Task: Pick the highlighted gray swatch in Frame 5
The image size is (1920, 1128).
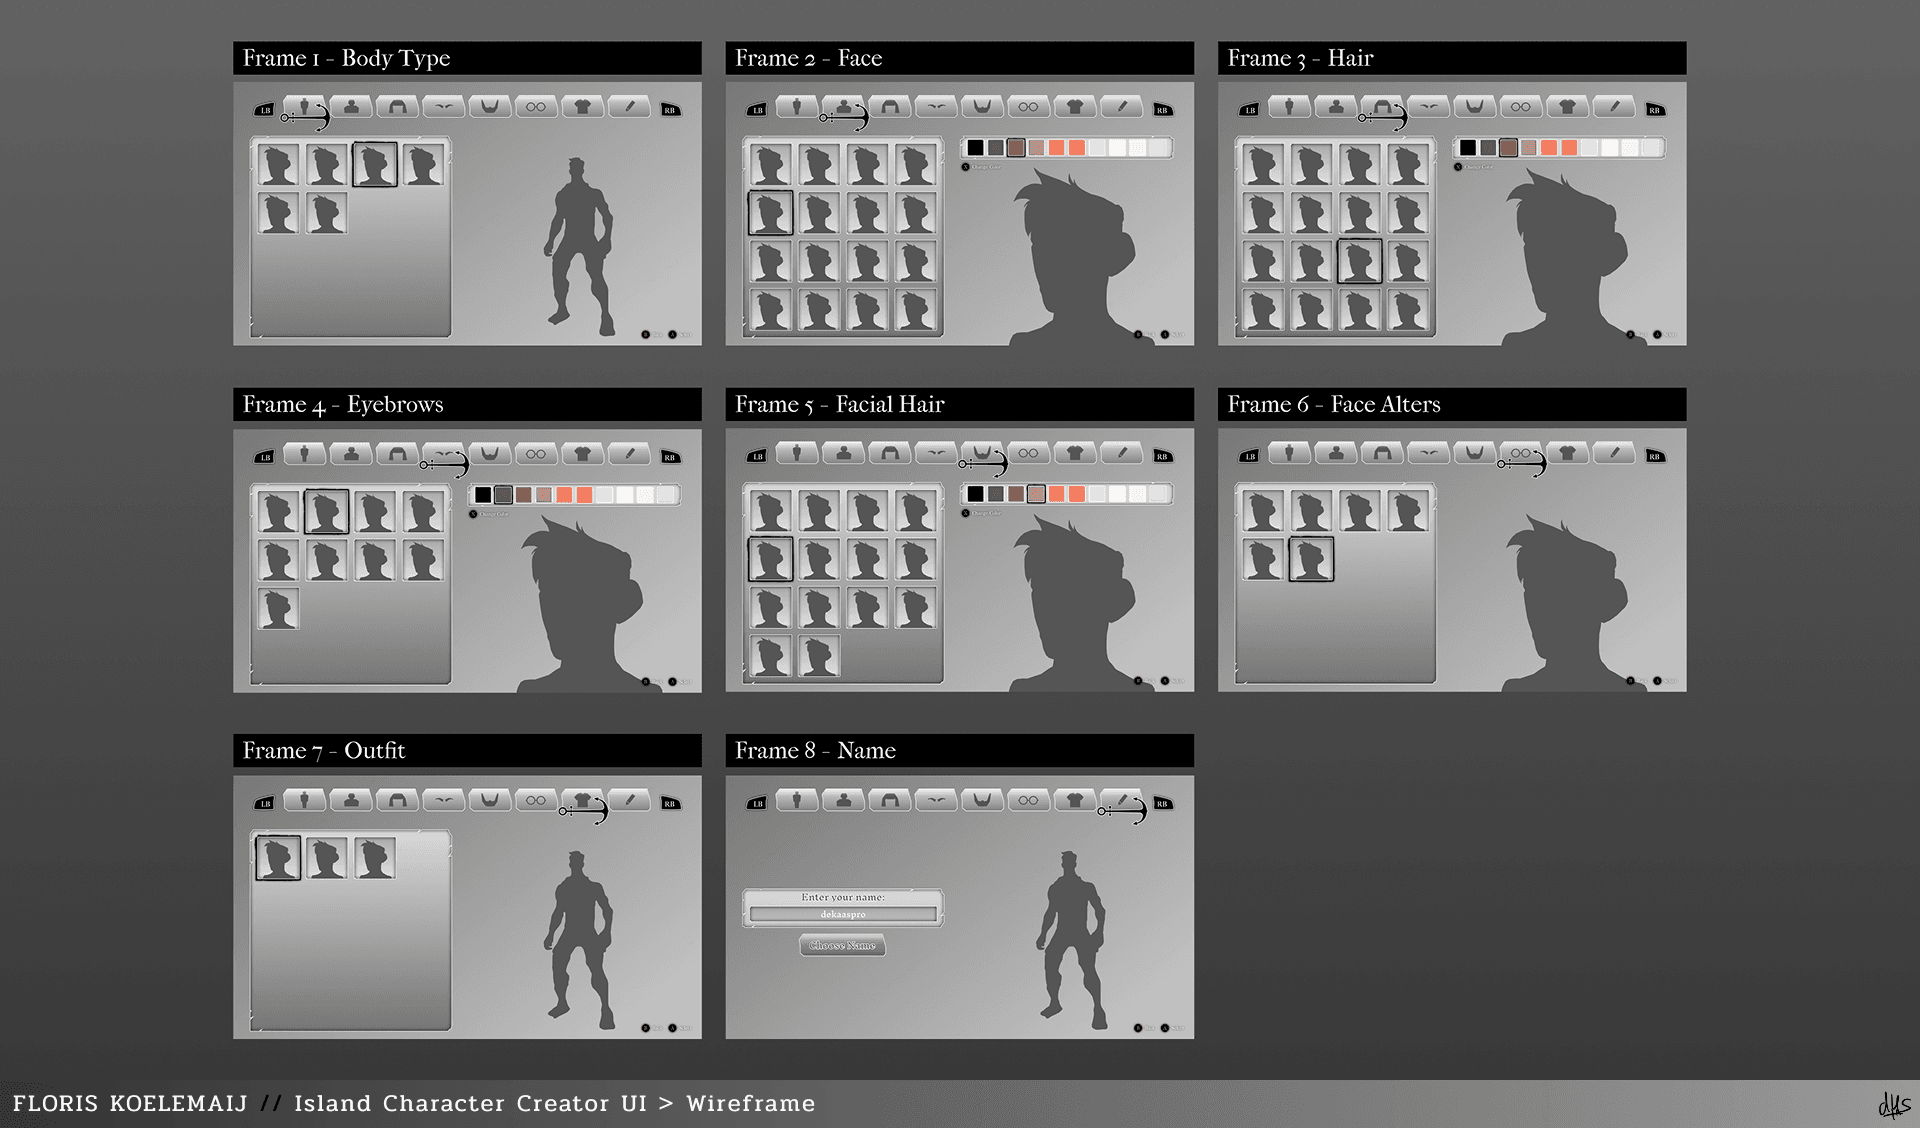Action: point(1036,494)
